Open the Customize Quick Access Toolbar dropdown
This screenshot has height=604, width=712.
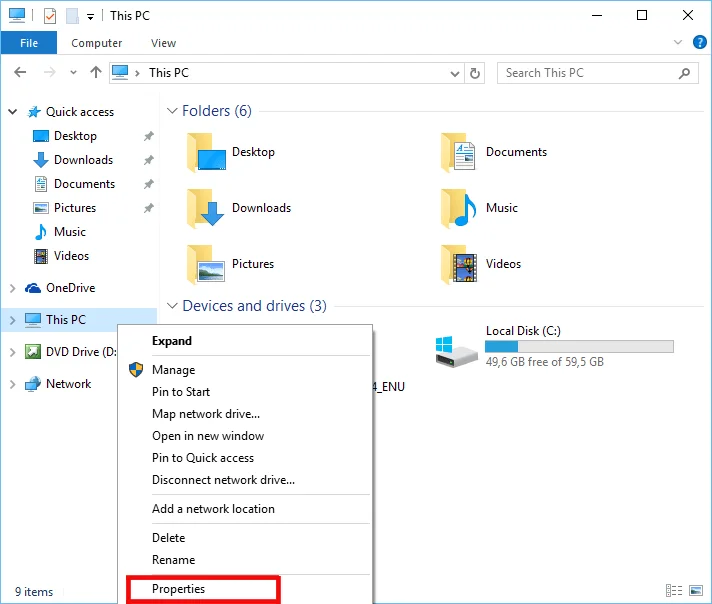(x=90, y=17)
